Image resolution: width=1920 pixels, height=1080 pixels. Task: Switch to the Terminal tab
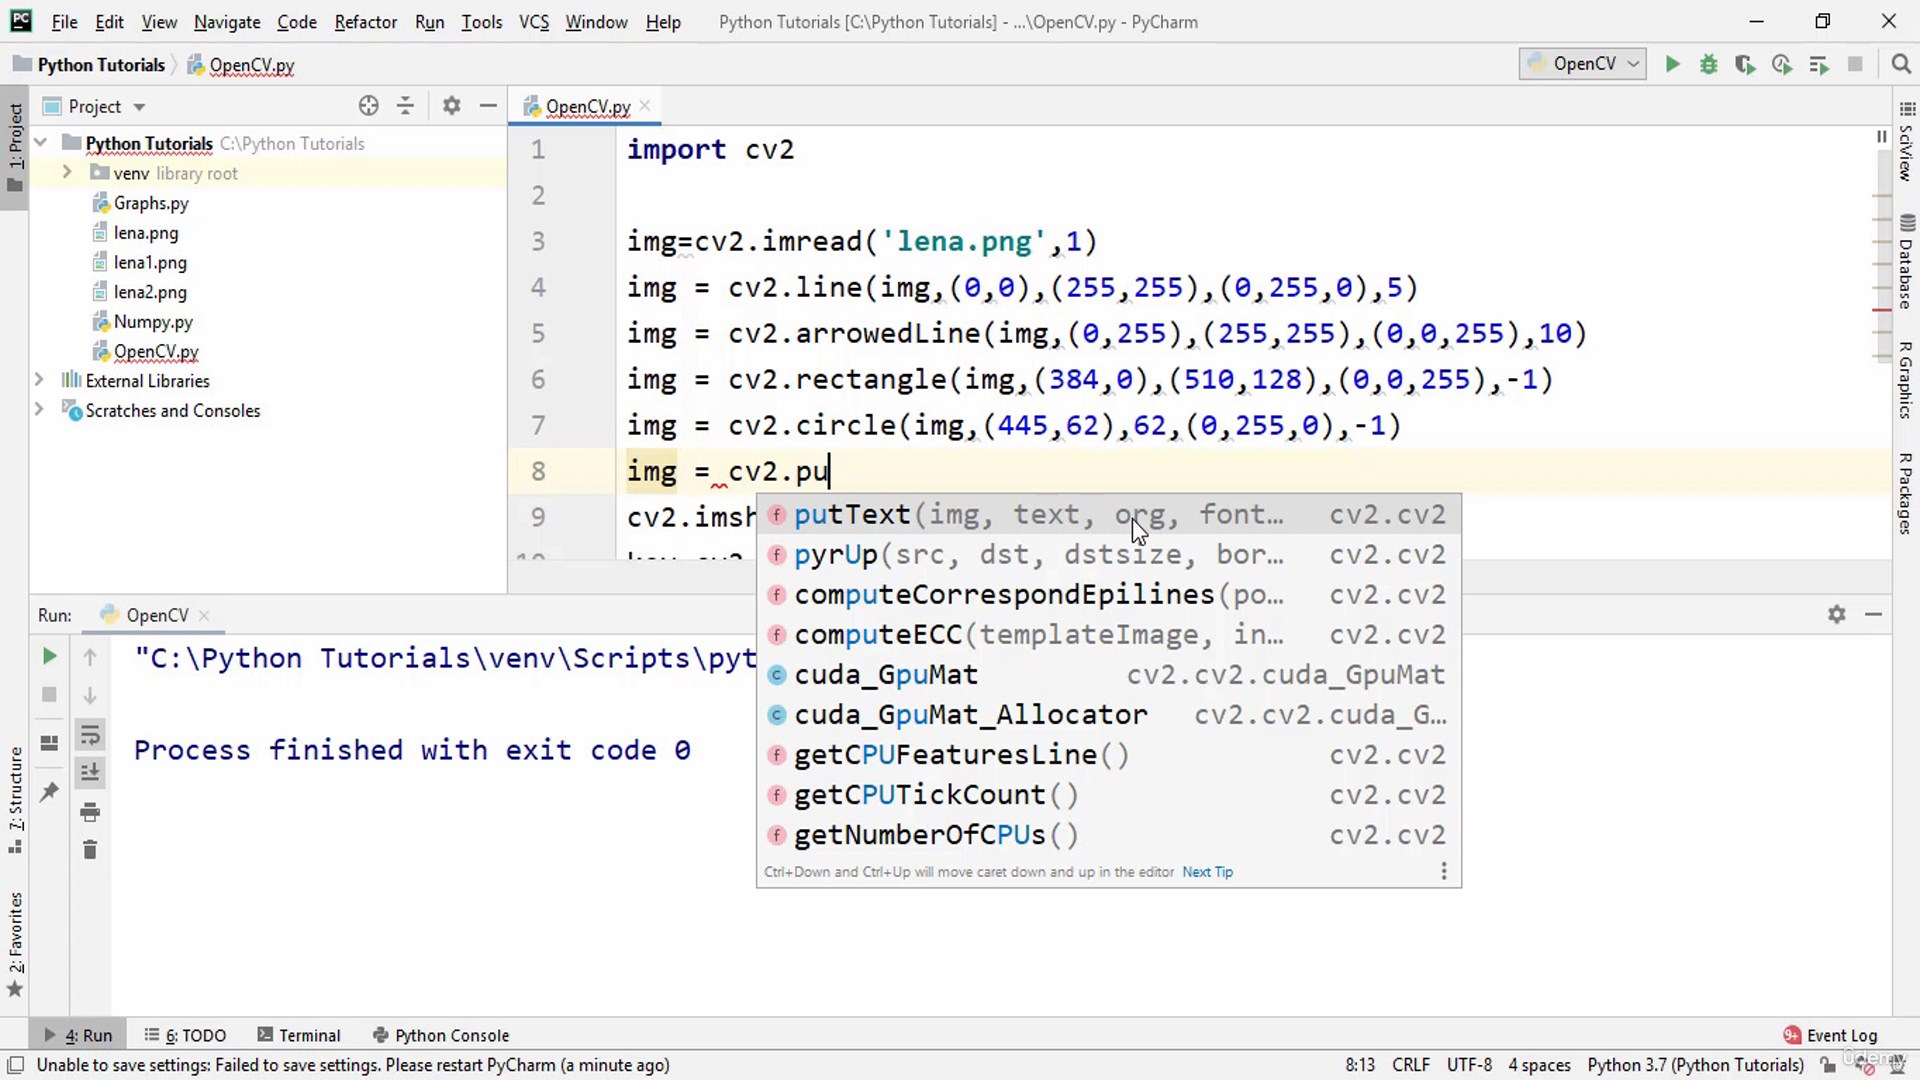click(x=299, y=1035)
